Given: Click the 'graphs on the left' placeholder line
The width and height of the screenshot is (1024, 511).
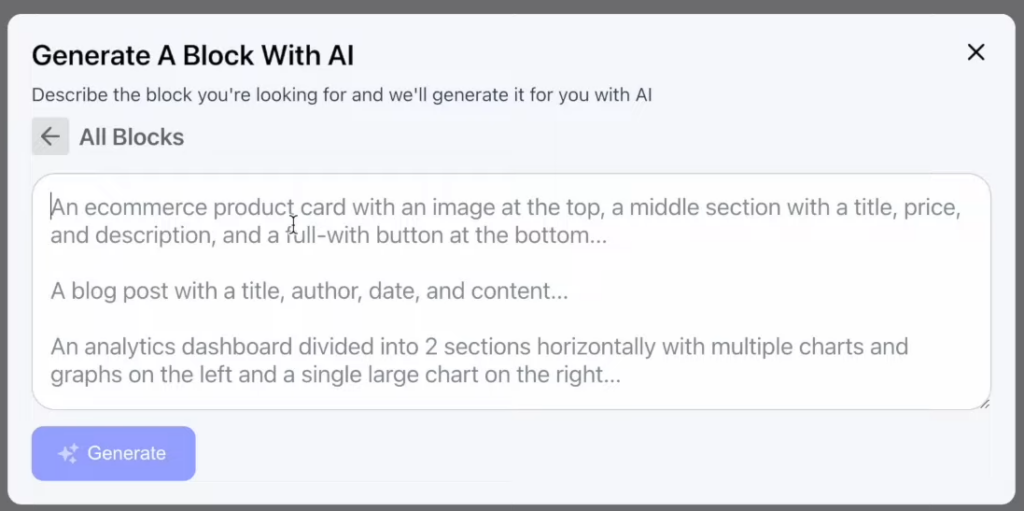Looking at the screenshot, I should (x=335, y=375).
